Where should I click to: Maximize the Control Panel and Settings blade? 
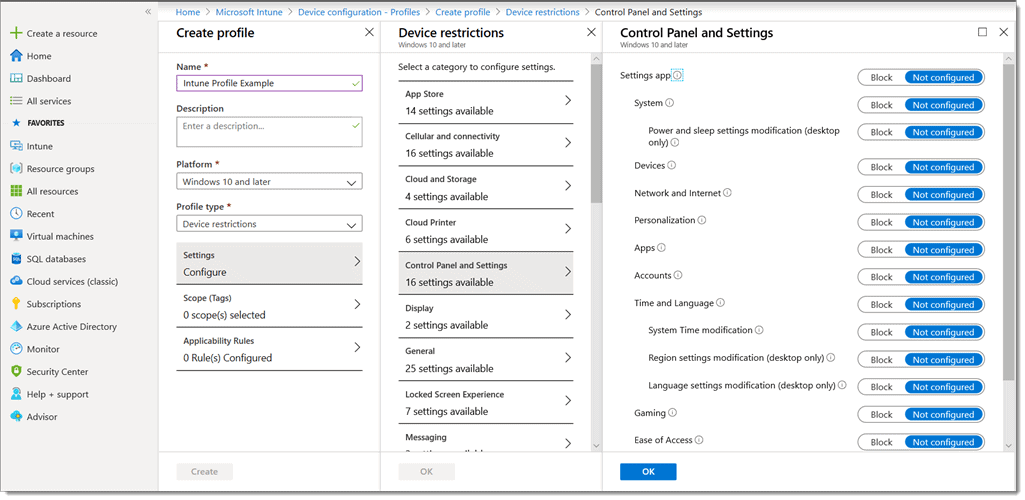(x=983, y=32)
